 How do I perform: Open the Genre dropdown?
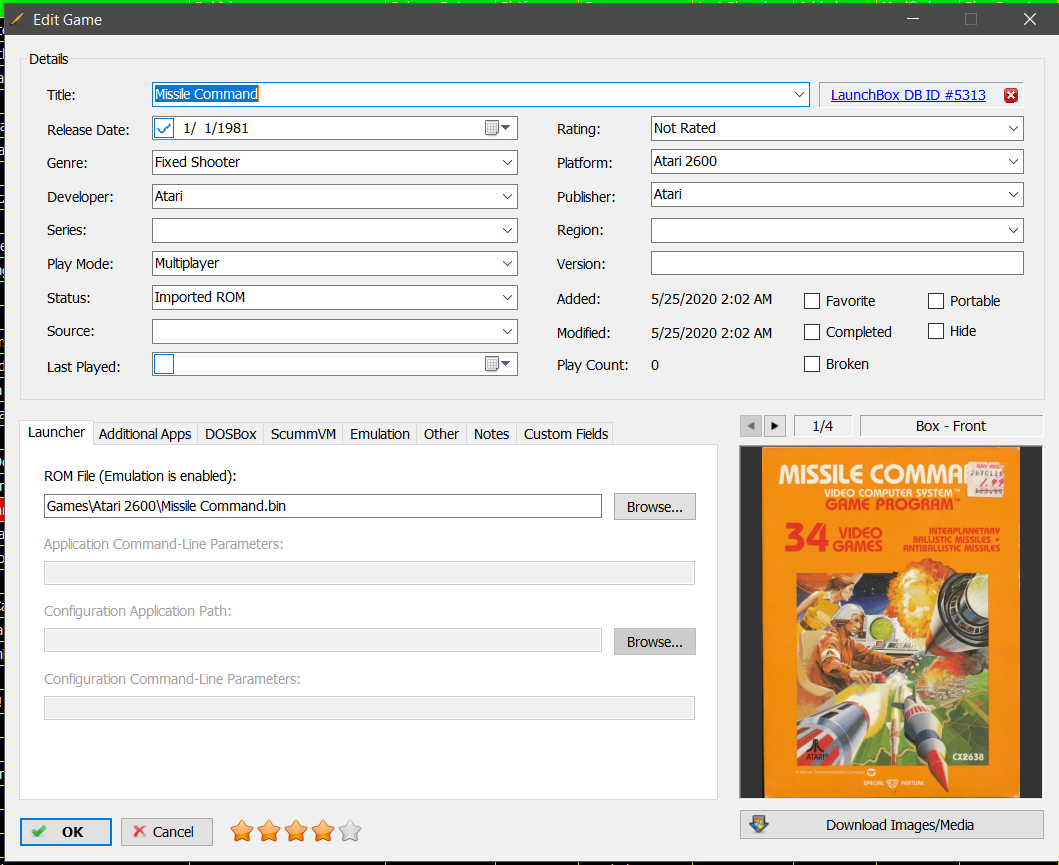pos(507,162)
